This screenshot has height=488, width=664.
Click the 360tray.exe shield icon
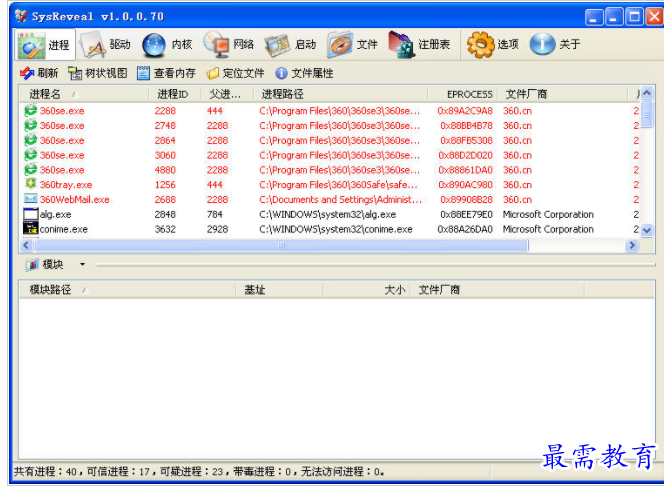tap(30, 184)
